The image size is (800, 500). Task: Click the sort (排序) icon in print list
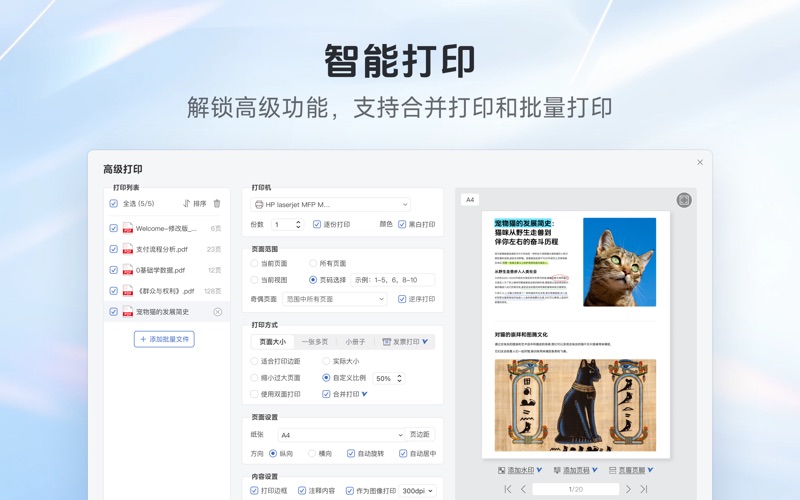point(186,204)
